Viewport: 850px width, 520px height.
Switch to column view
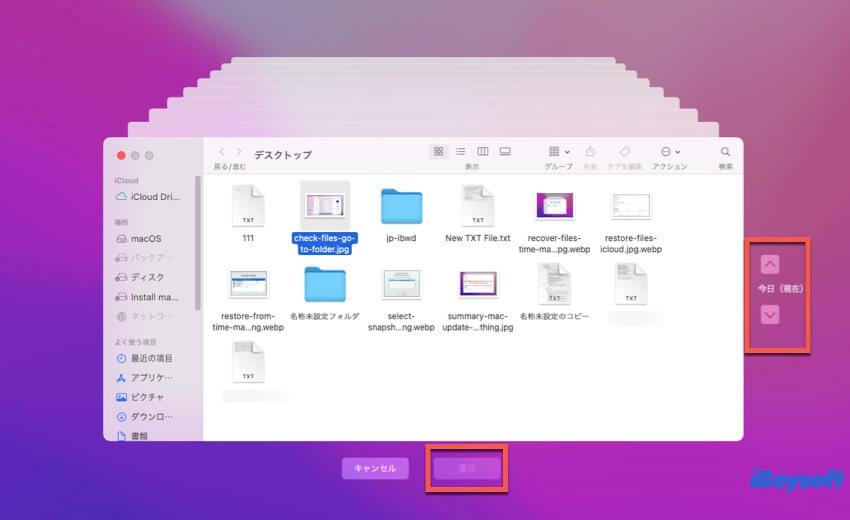pyautogui.click(x=482, y=151)
